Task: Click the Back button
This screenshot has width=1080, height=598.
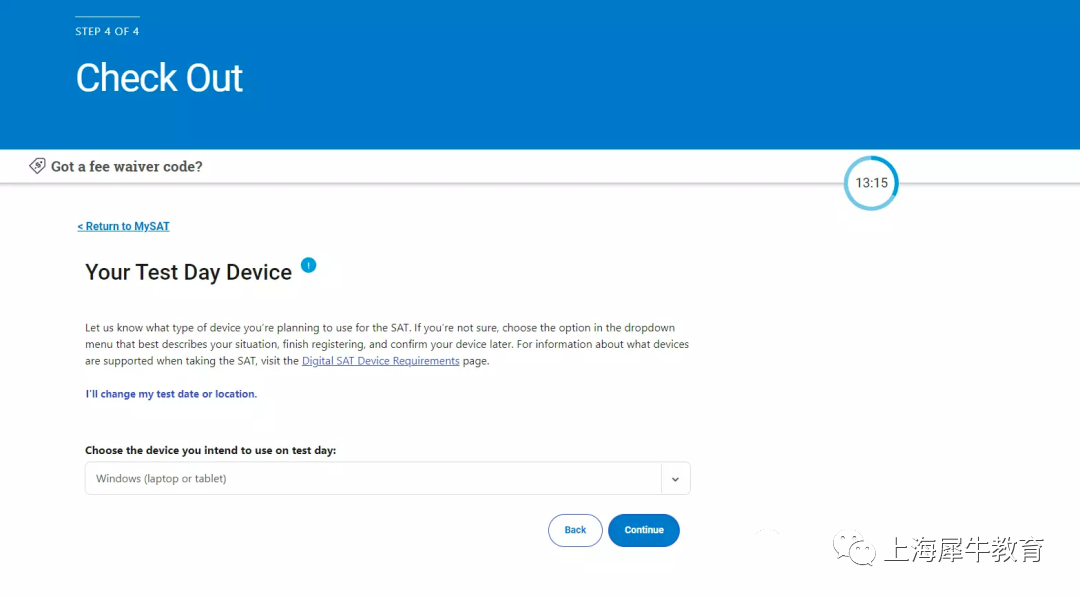Action: click(575, 530)
